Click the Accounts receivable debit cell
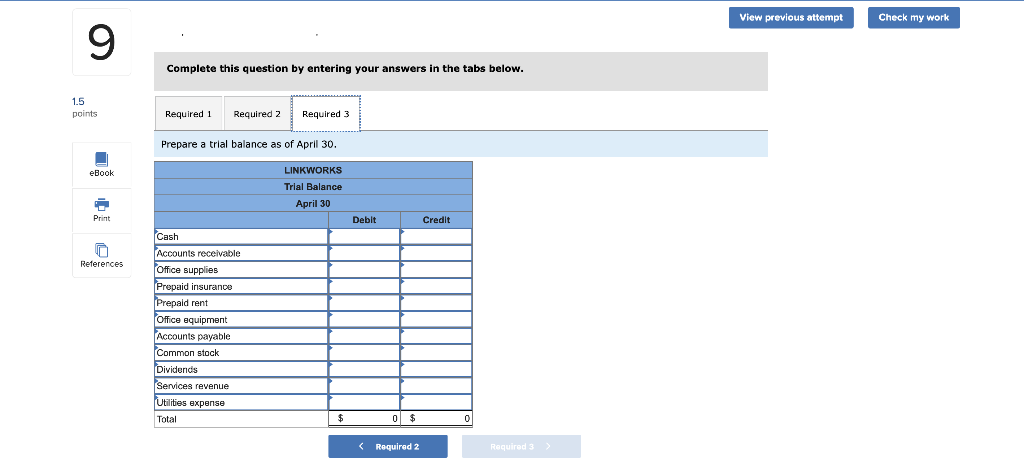 point(364,253)
